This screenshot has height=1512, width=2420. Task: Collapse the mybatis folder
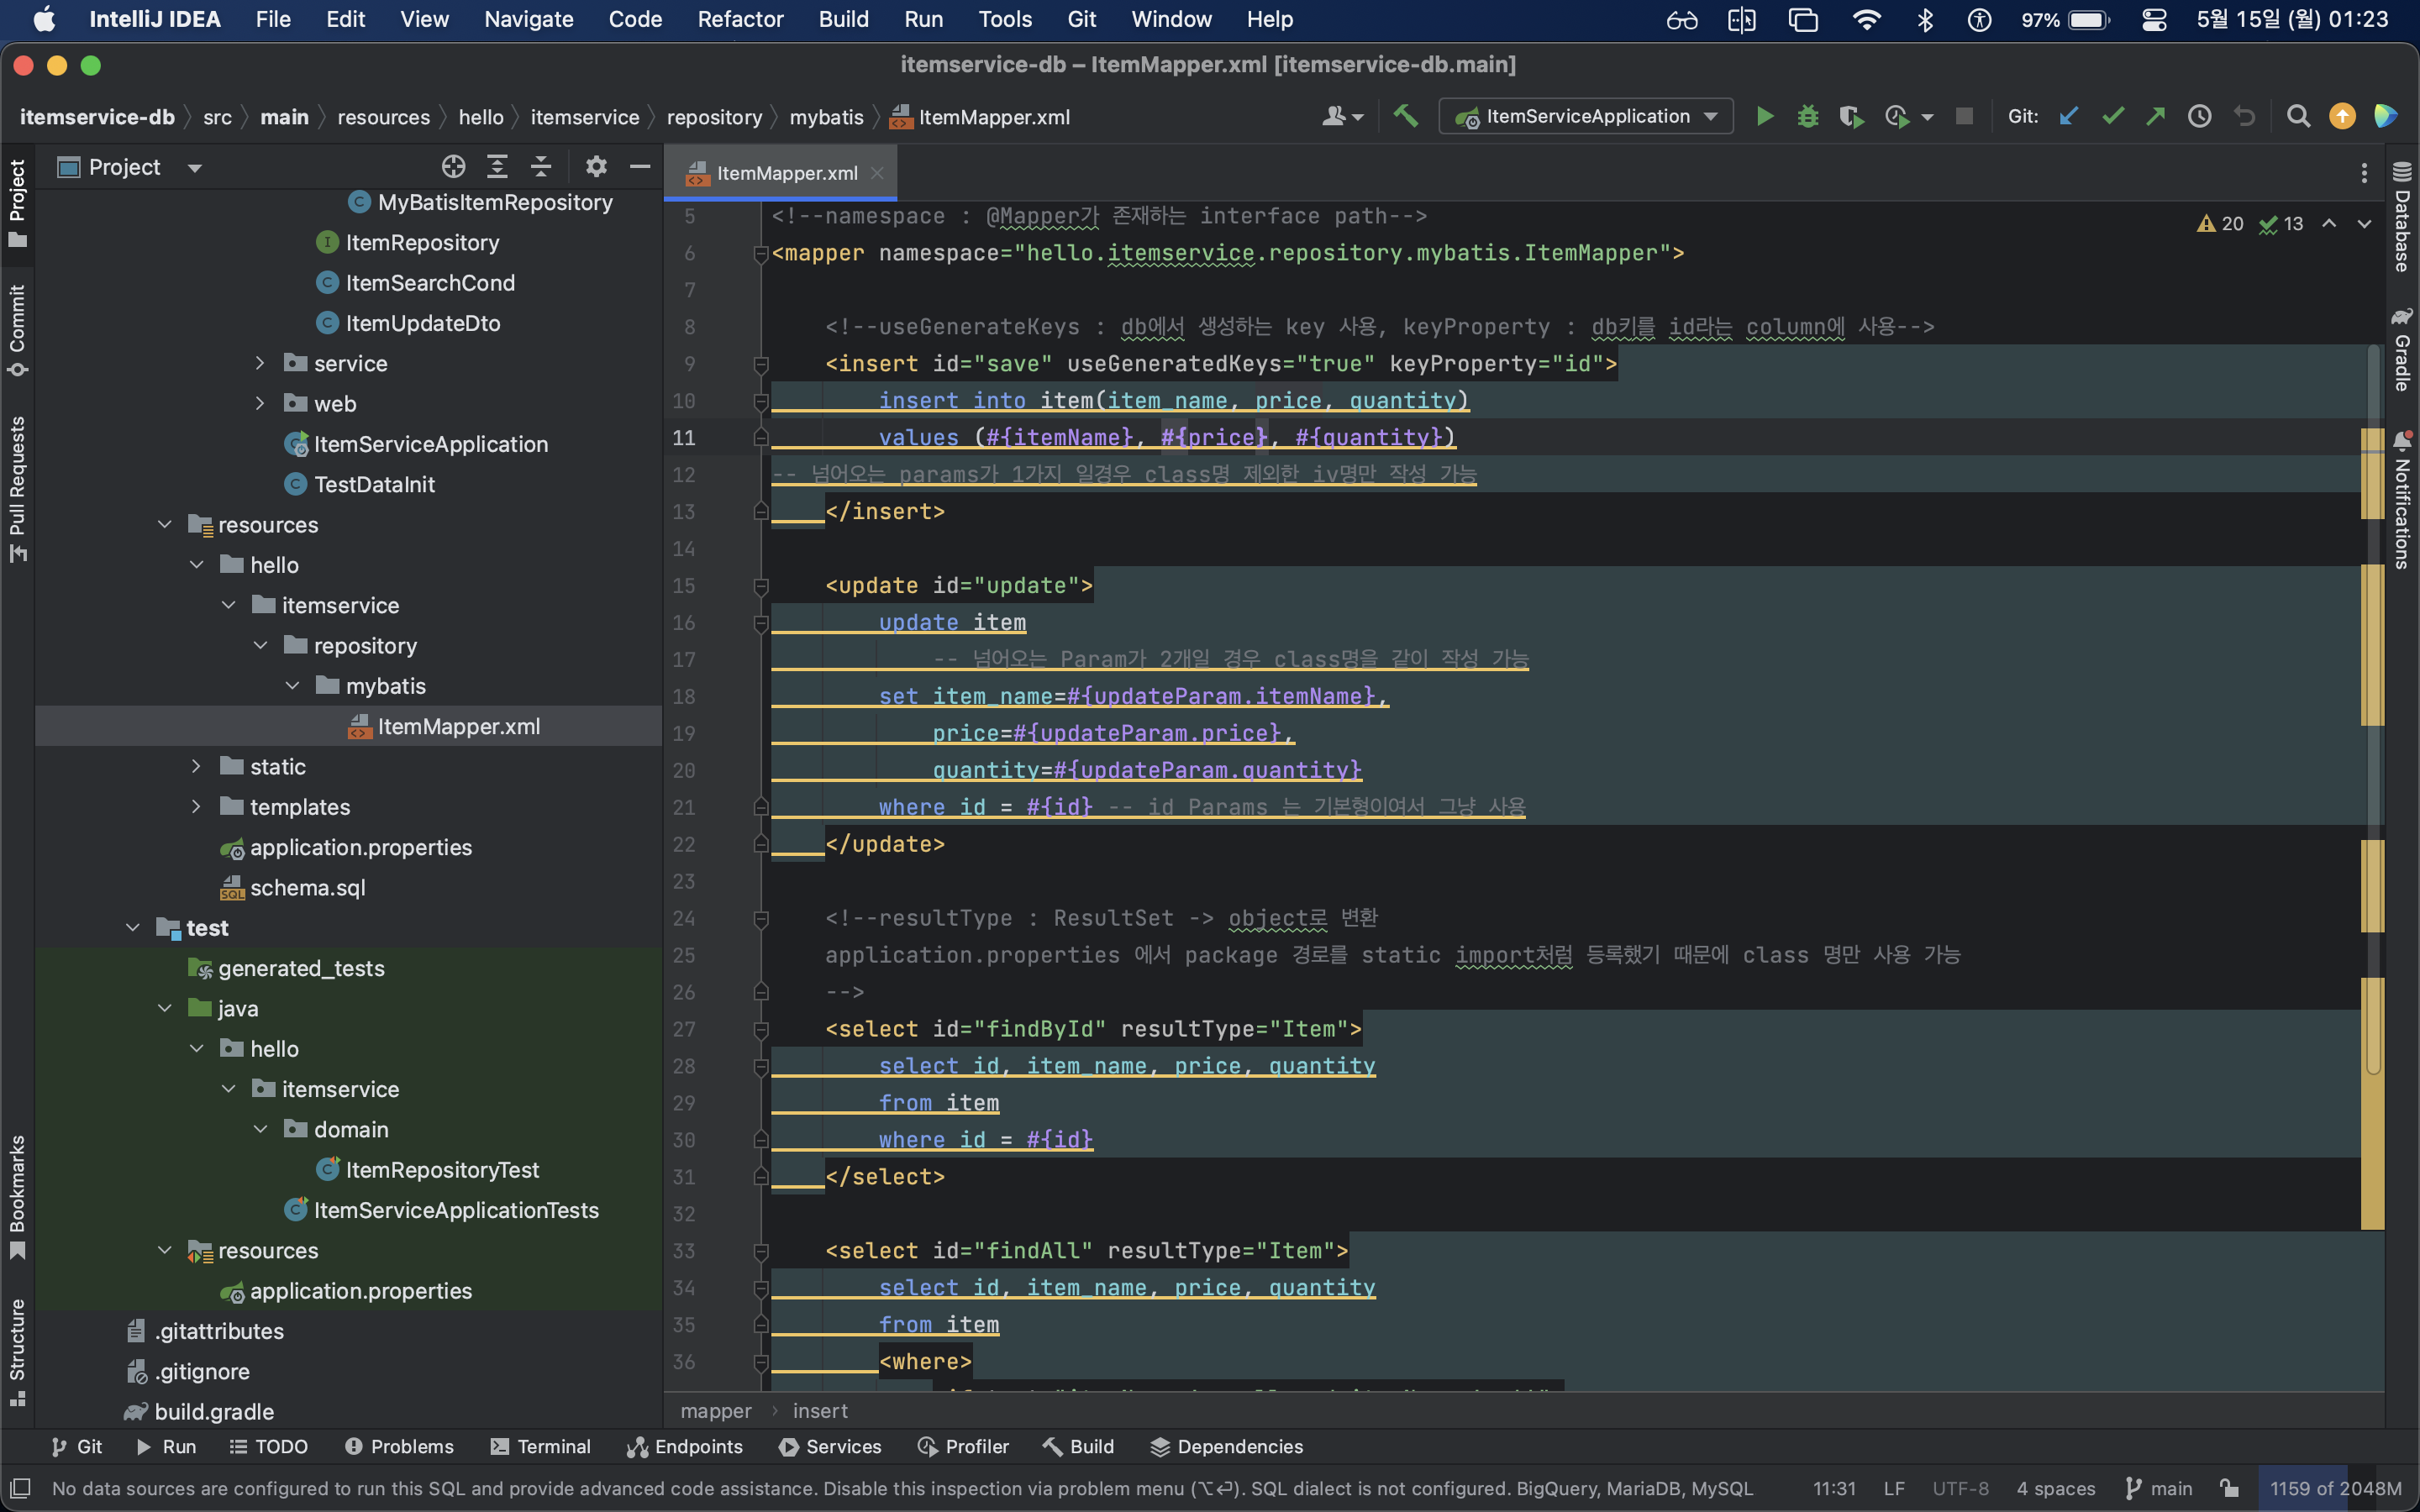pyautogui.click(x=292, y=686)
